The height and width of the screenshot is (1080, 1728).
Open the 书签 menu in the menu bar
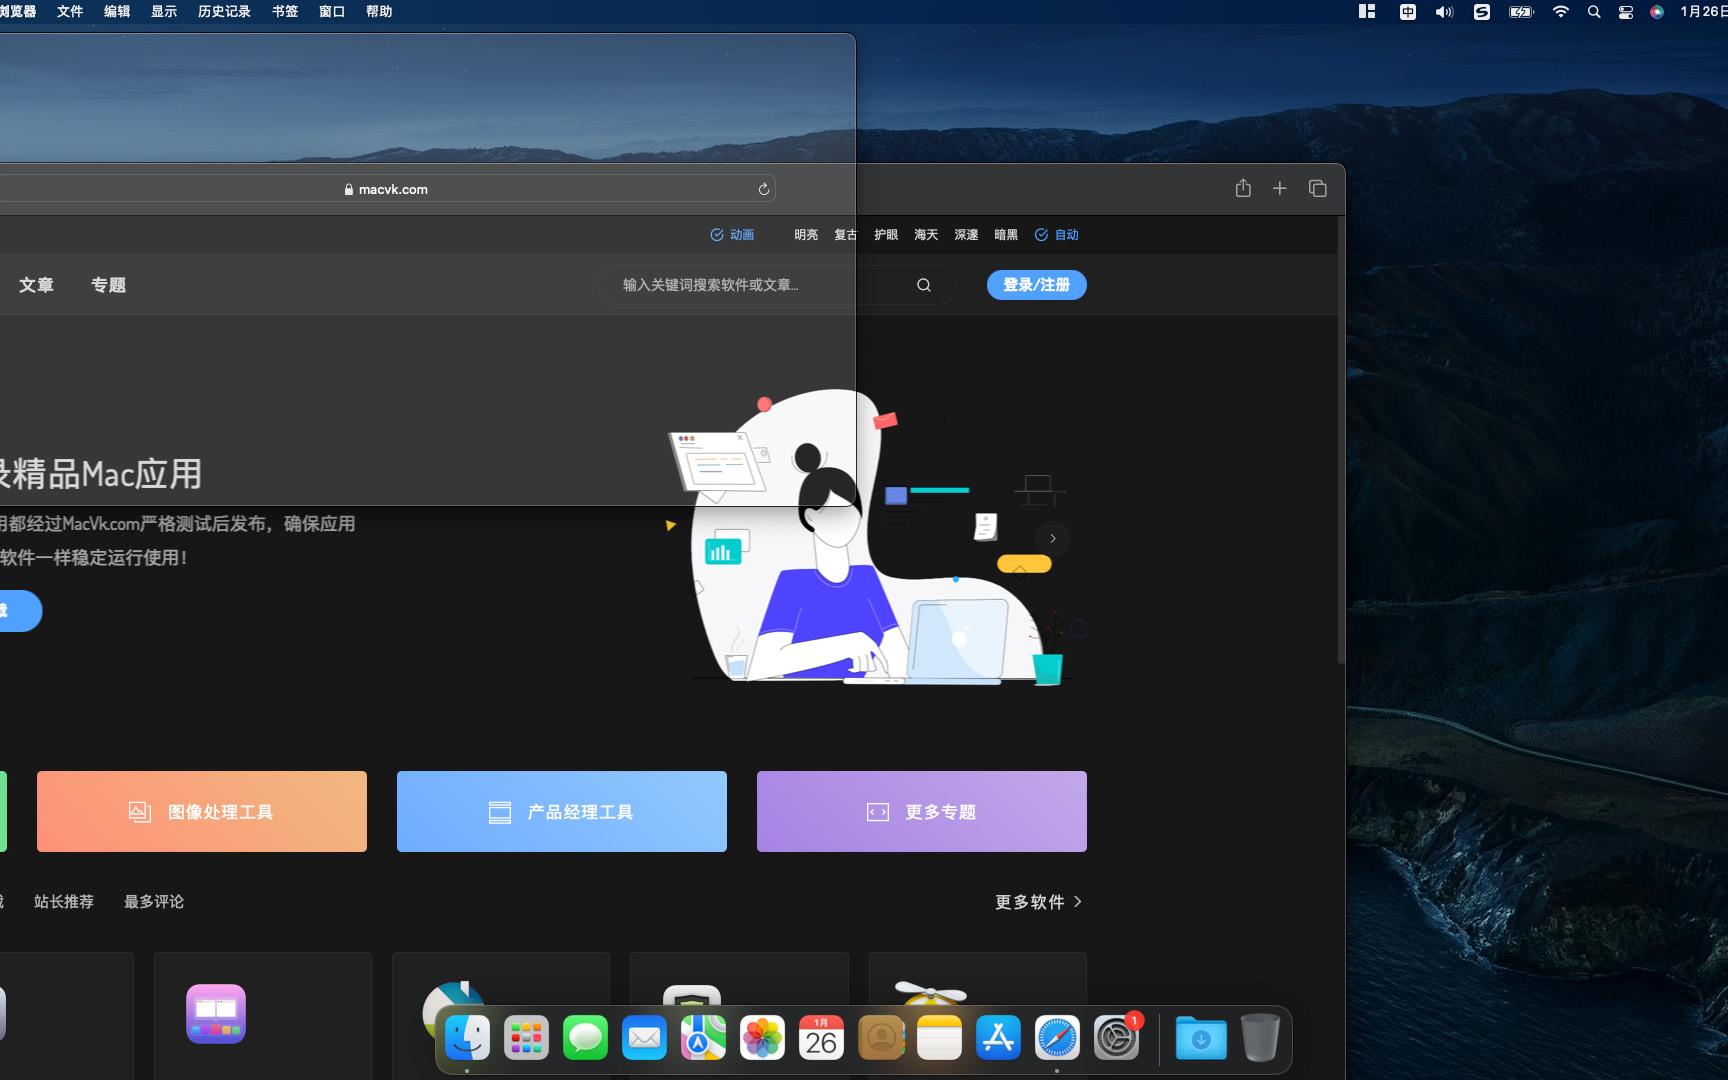284,11
